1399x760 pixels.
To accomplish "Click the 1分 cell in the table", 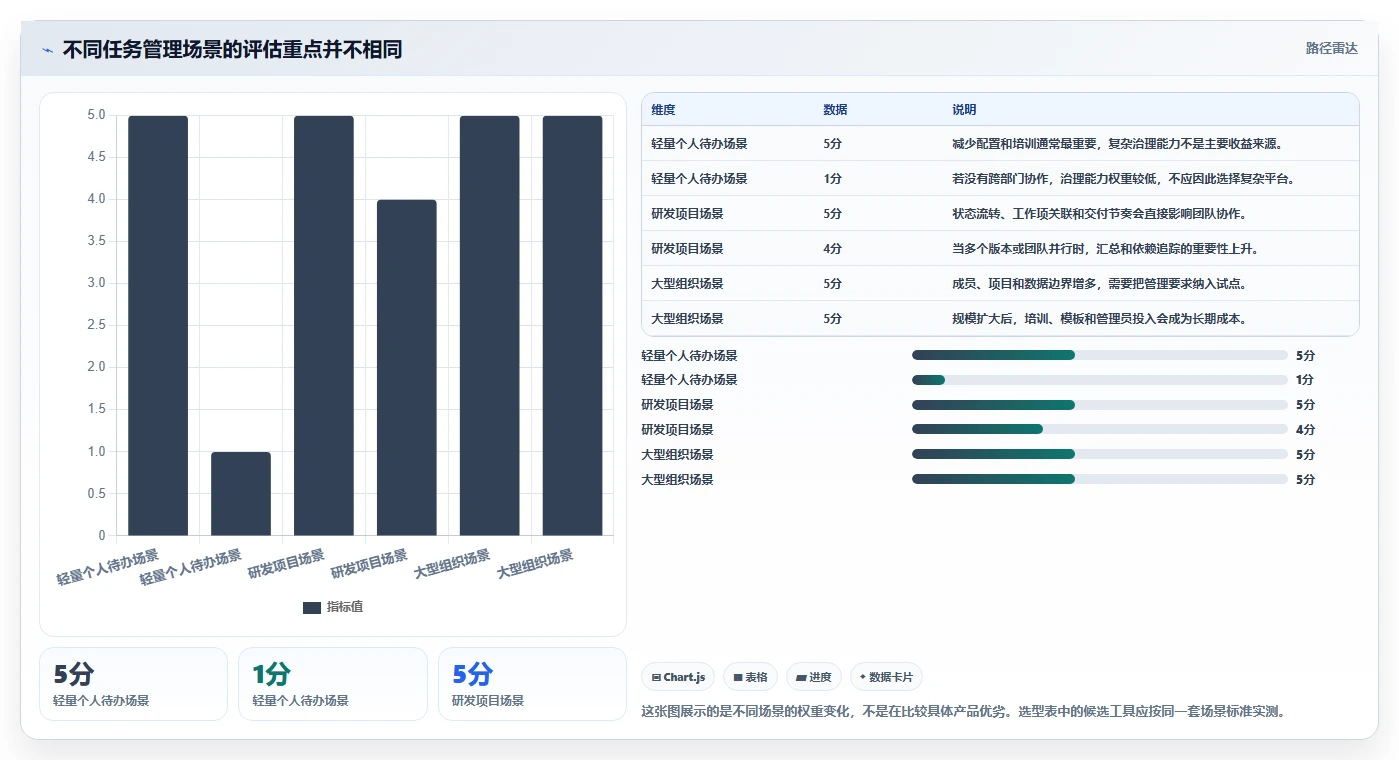I will (x=832, y=179).
